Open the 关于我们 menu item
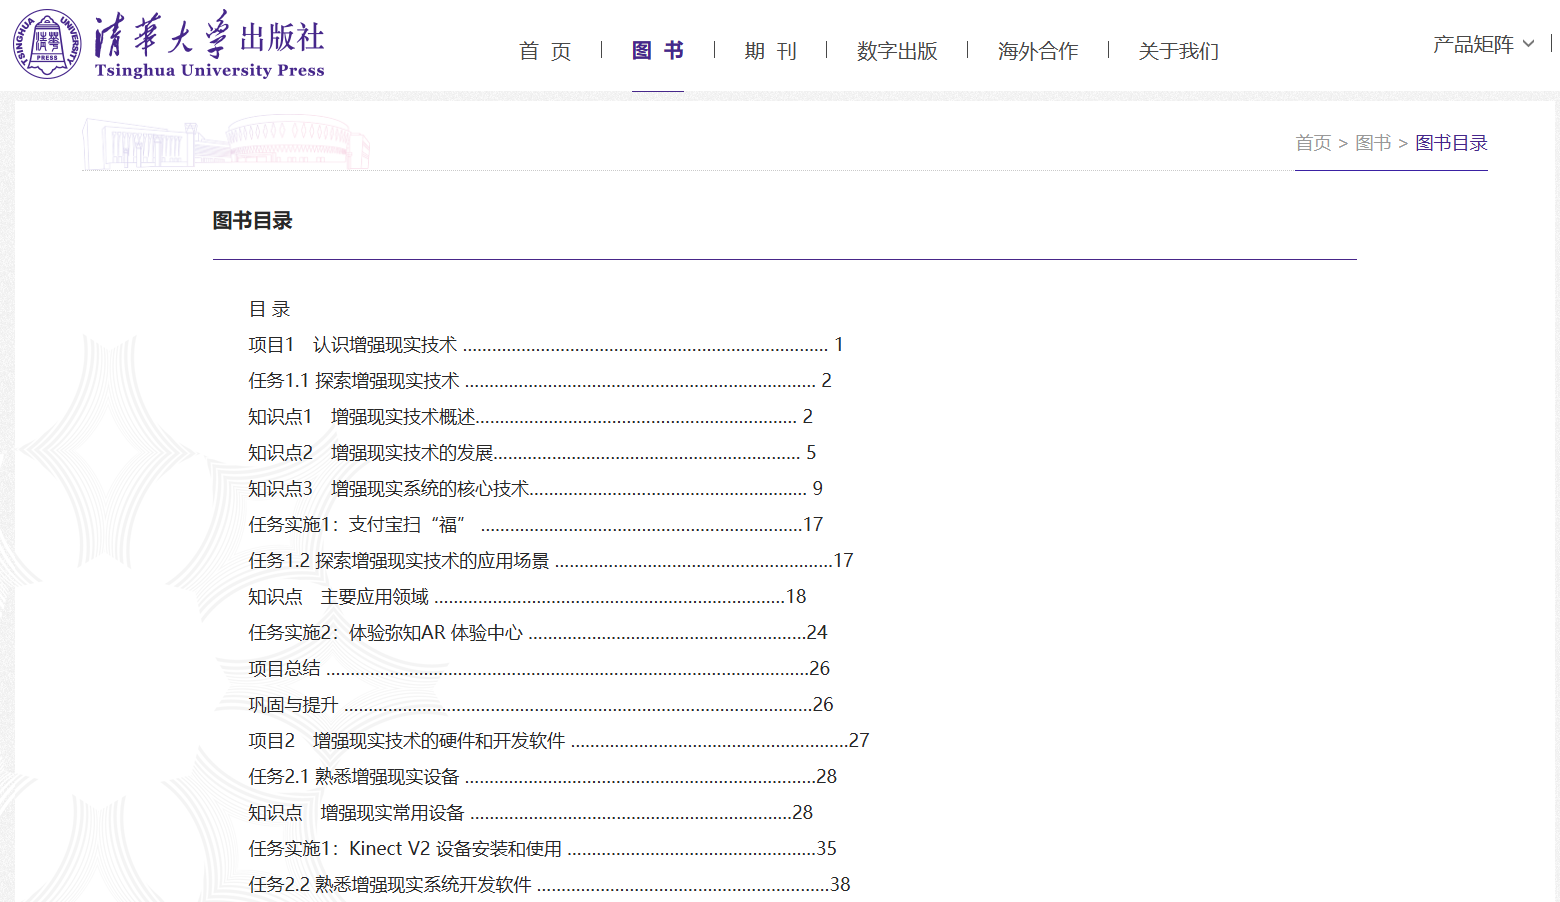Viewport: 1560px width, 902px height. 1178,51
